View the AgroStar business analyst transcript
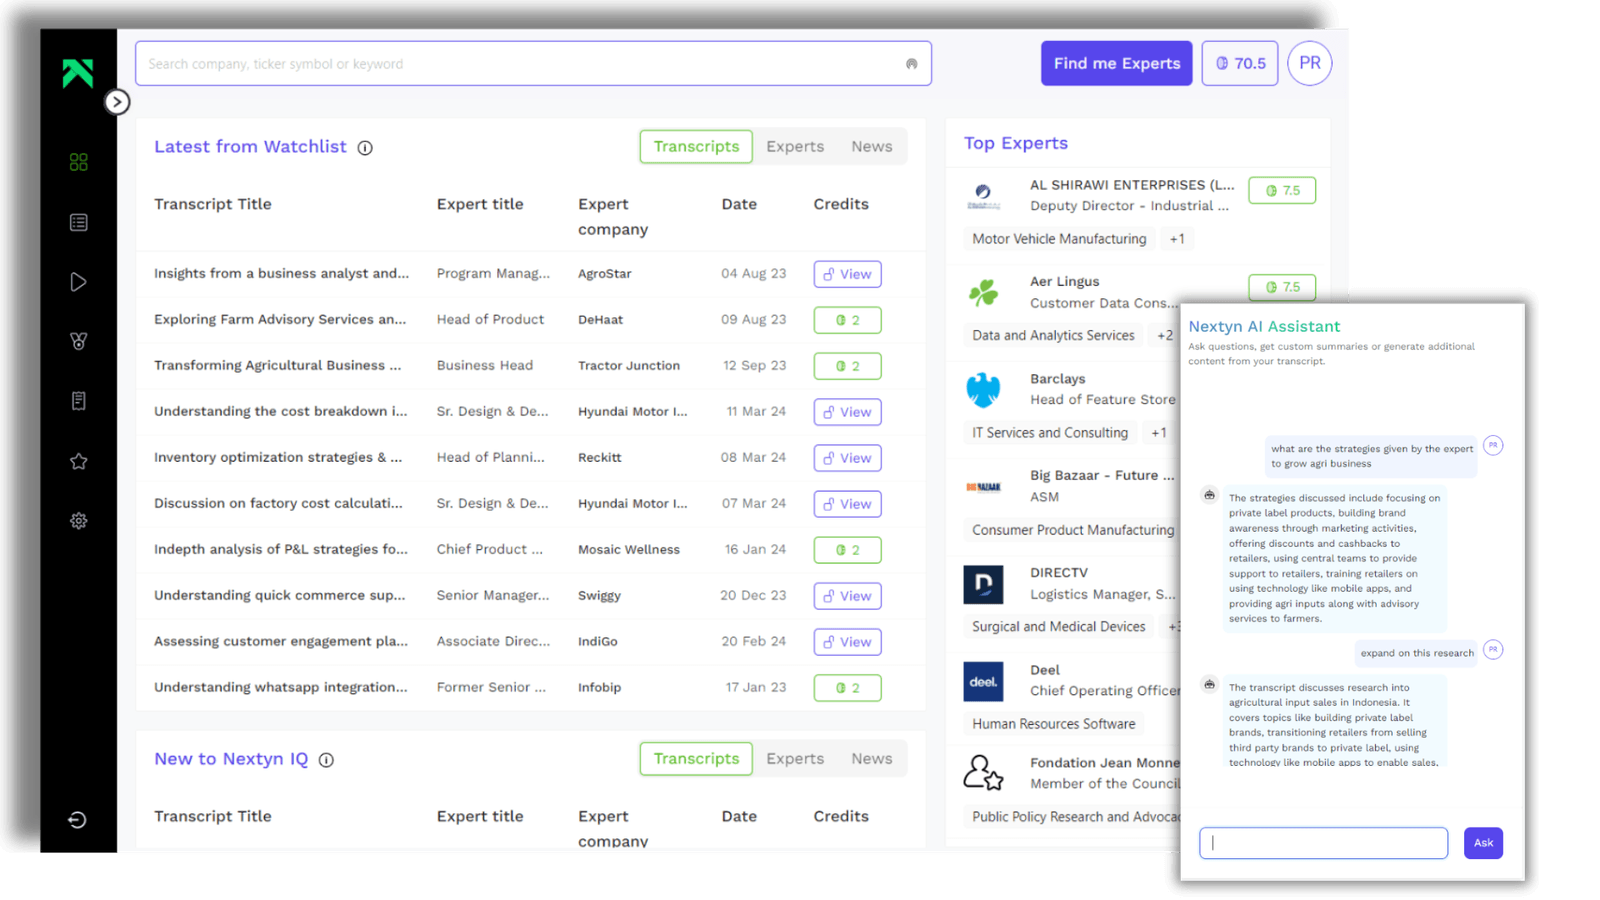The height and width of the screenshot is (900, 1600). tap(847, 273)
